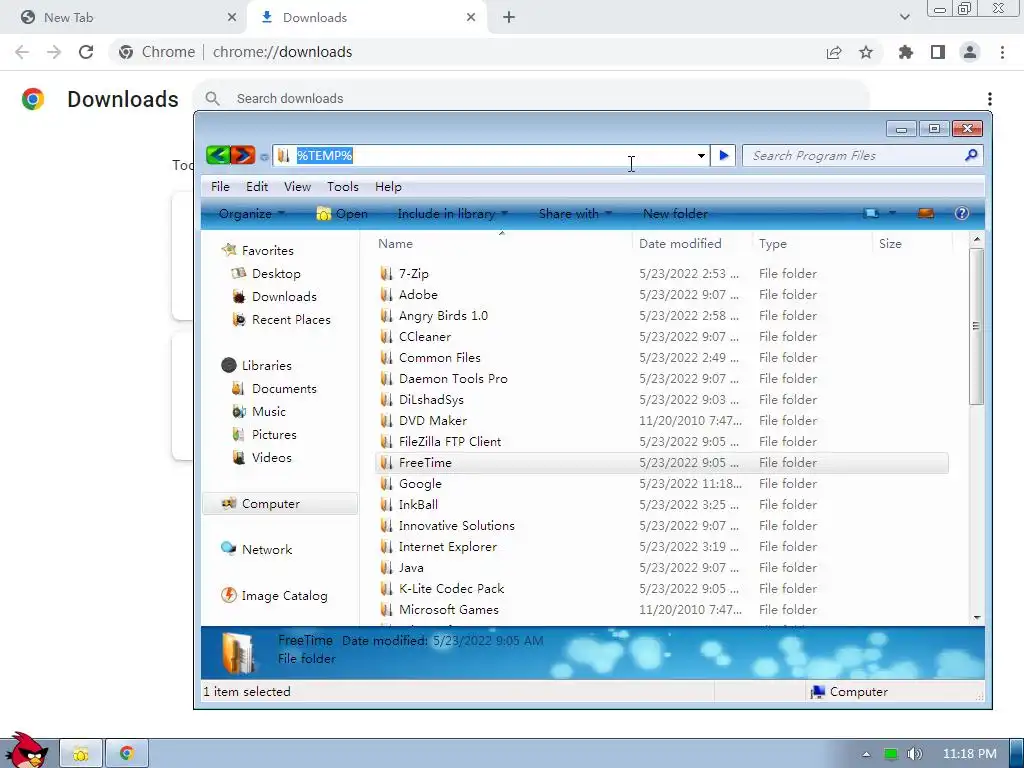Viewport: 1024px width, 768px height.
Task: Show hidden tray icons arrow
Action: click(866, 754)
